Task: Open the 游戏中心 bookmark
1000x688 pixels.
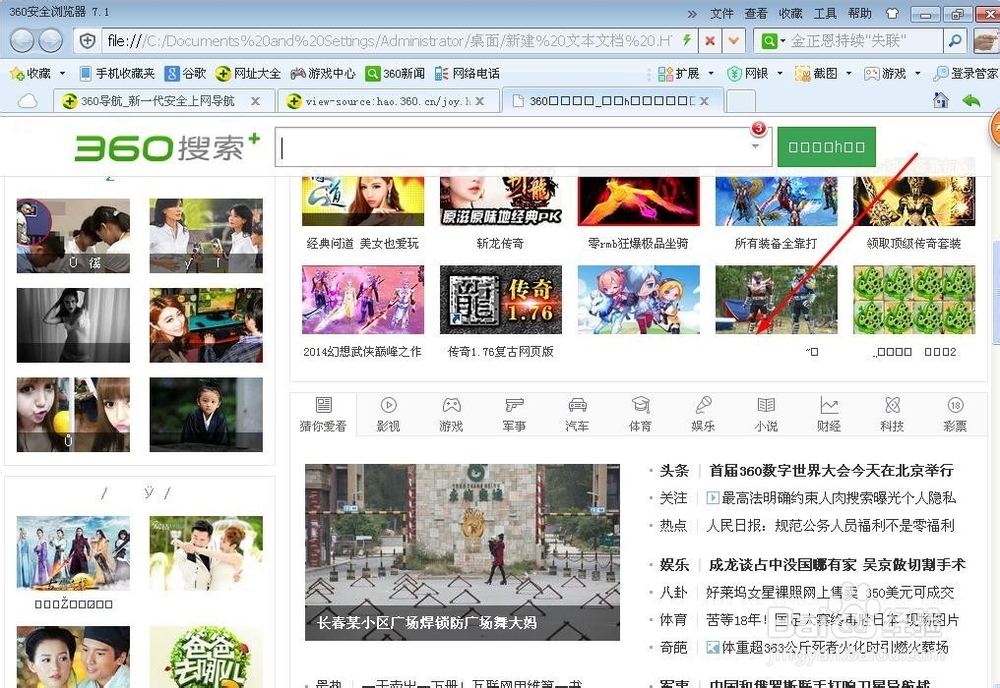Action: point(323,74)
